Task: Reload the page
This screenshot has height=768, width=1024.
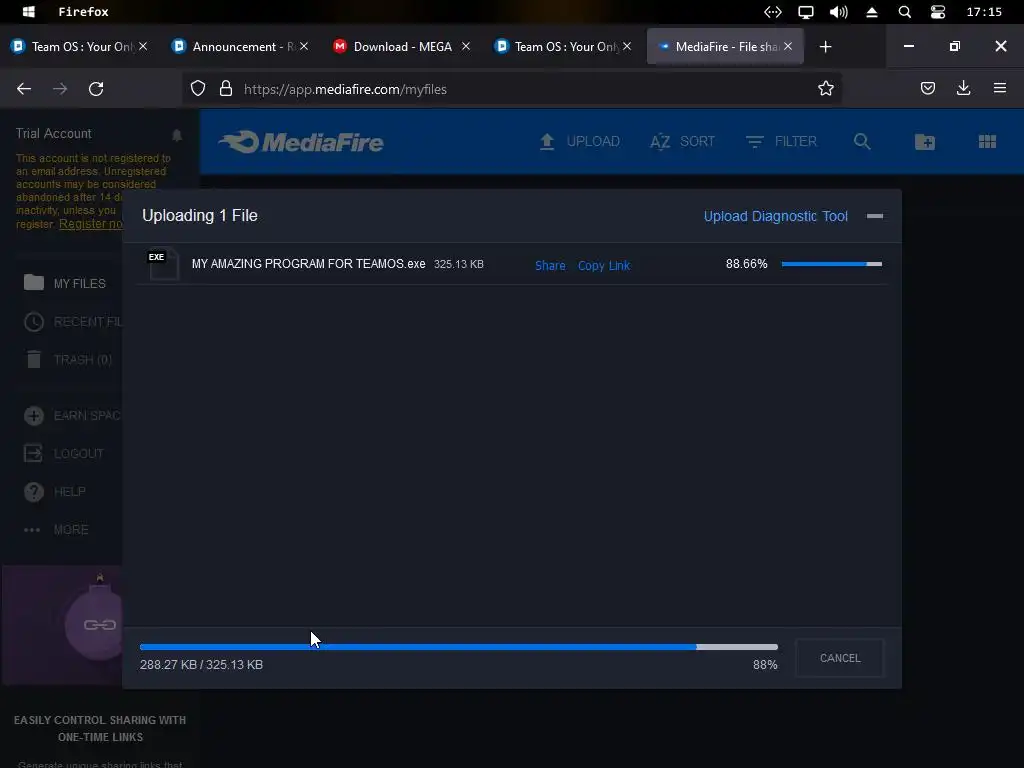Action: coord(96,89)
